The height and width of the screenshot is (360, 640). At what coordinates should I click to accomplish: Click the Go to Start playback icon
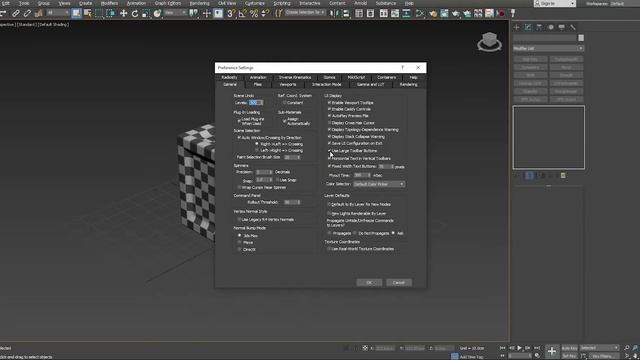(x=502, y=348)
